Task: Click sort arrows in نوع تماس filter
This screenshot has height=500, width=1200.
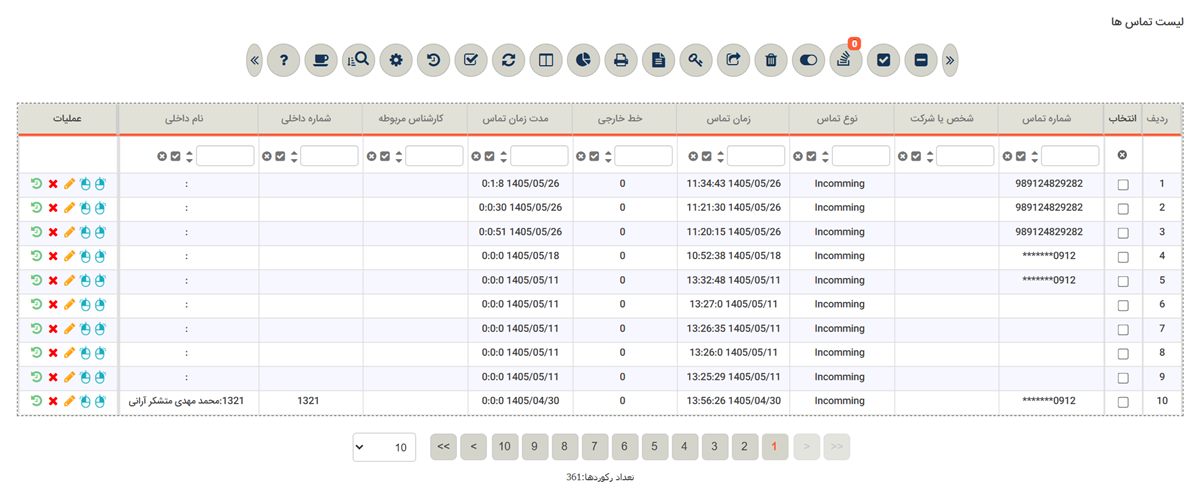Action: point(825,156)
